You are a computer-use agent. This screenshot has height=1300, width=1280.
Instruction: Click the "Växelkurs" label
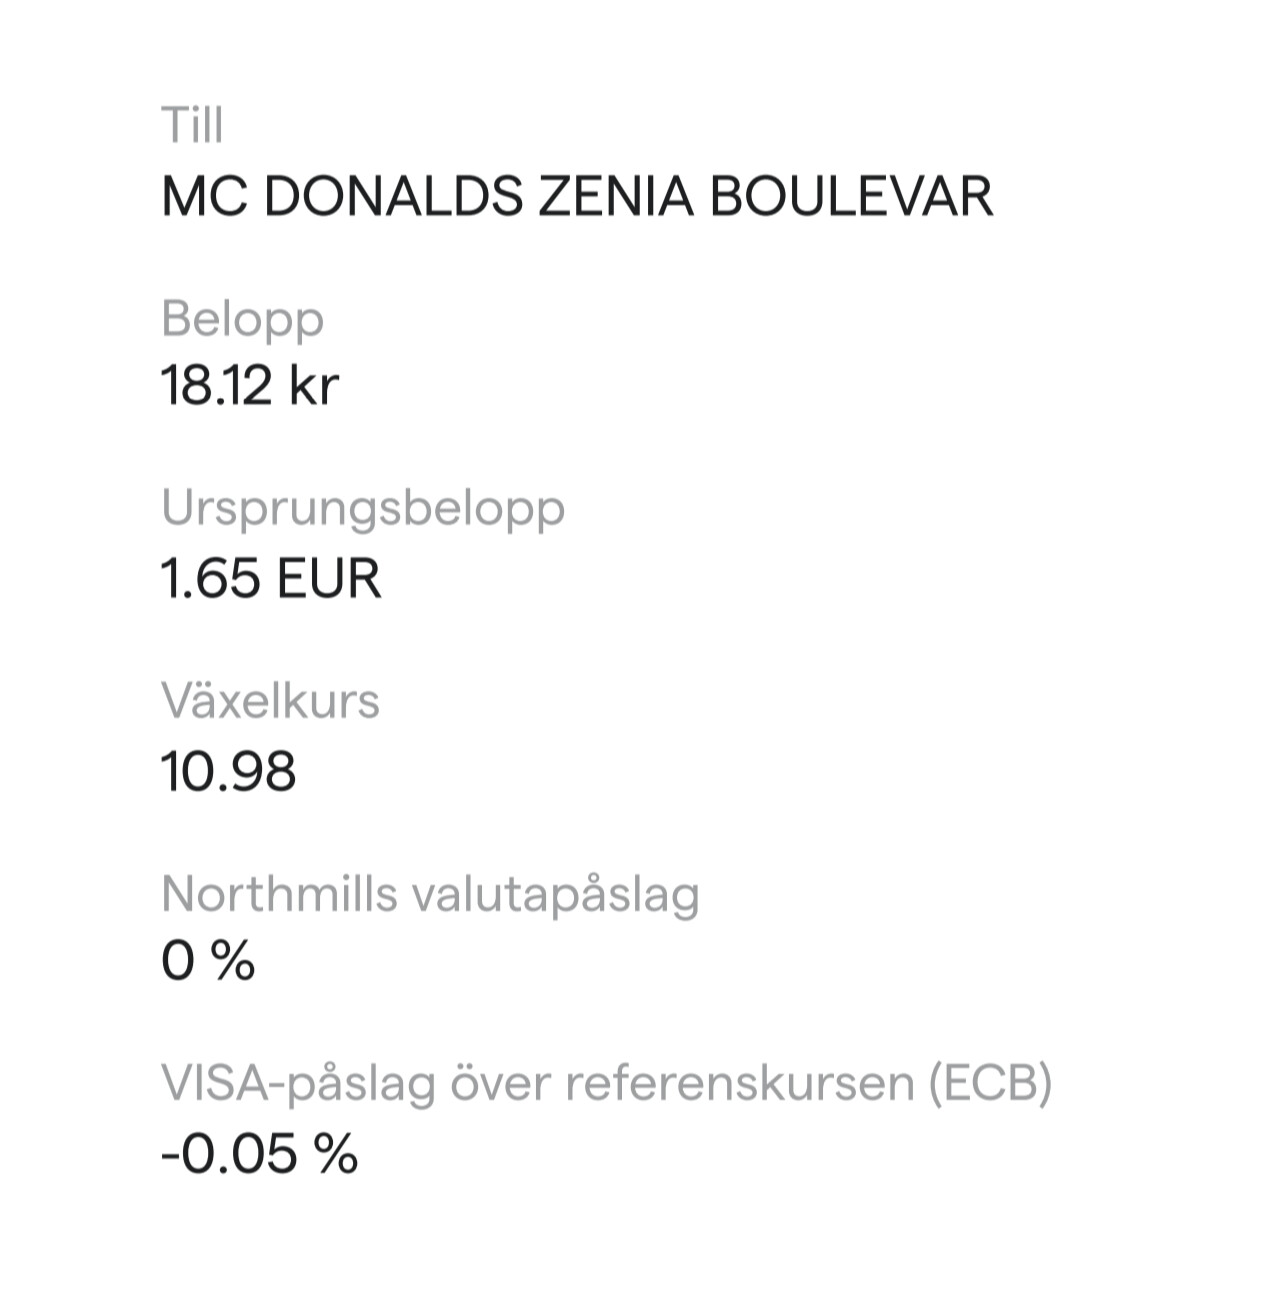(271, 700)
